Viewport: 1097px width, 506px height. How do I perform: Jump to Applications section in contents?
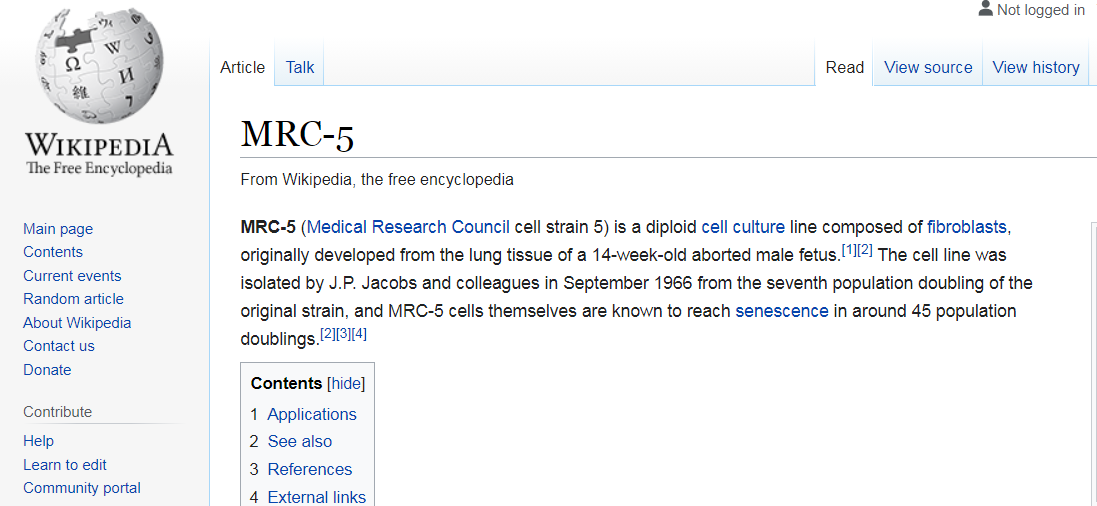tap(311, 414)
